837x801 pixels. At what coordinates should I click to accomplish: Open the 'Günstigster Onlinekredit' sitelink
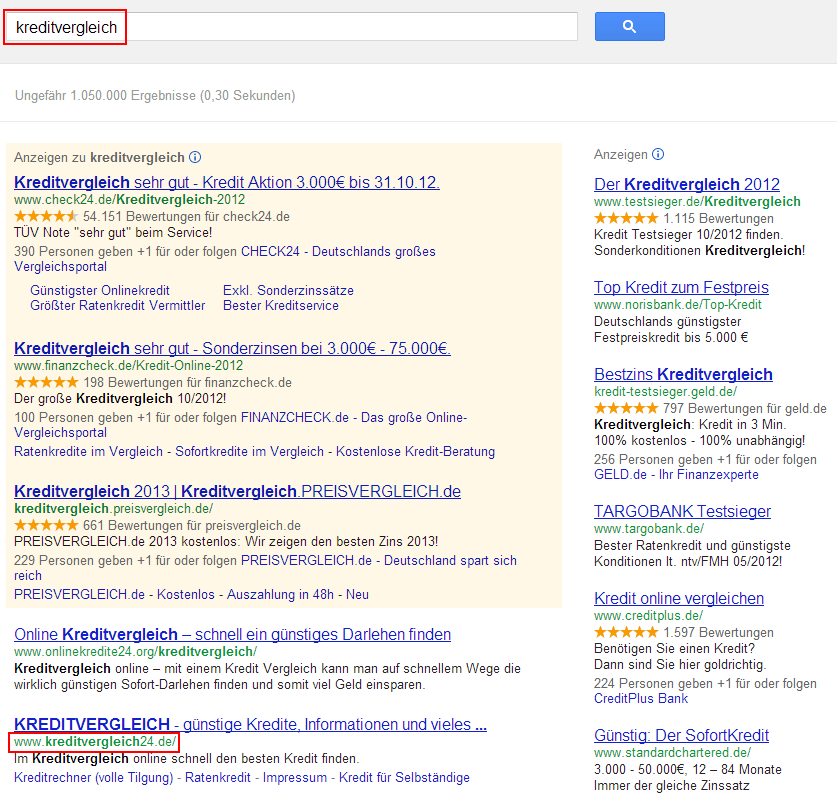100,290
